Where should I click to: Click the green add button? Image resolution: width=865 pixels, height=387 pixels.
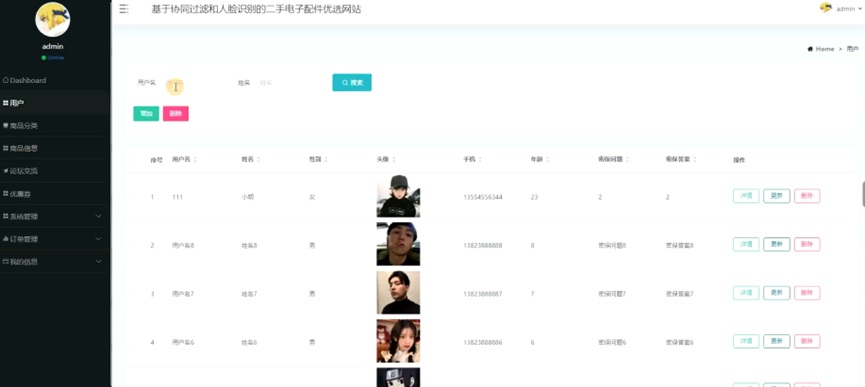tap(146, 114)
